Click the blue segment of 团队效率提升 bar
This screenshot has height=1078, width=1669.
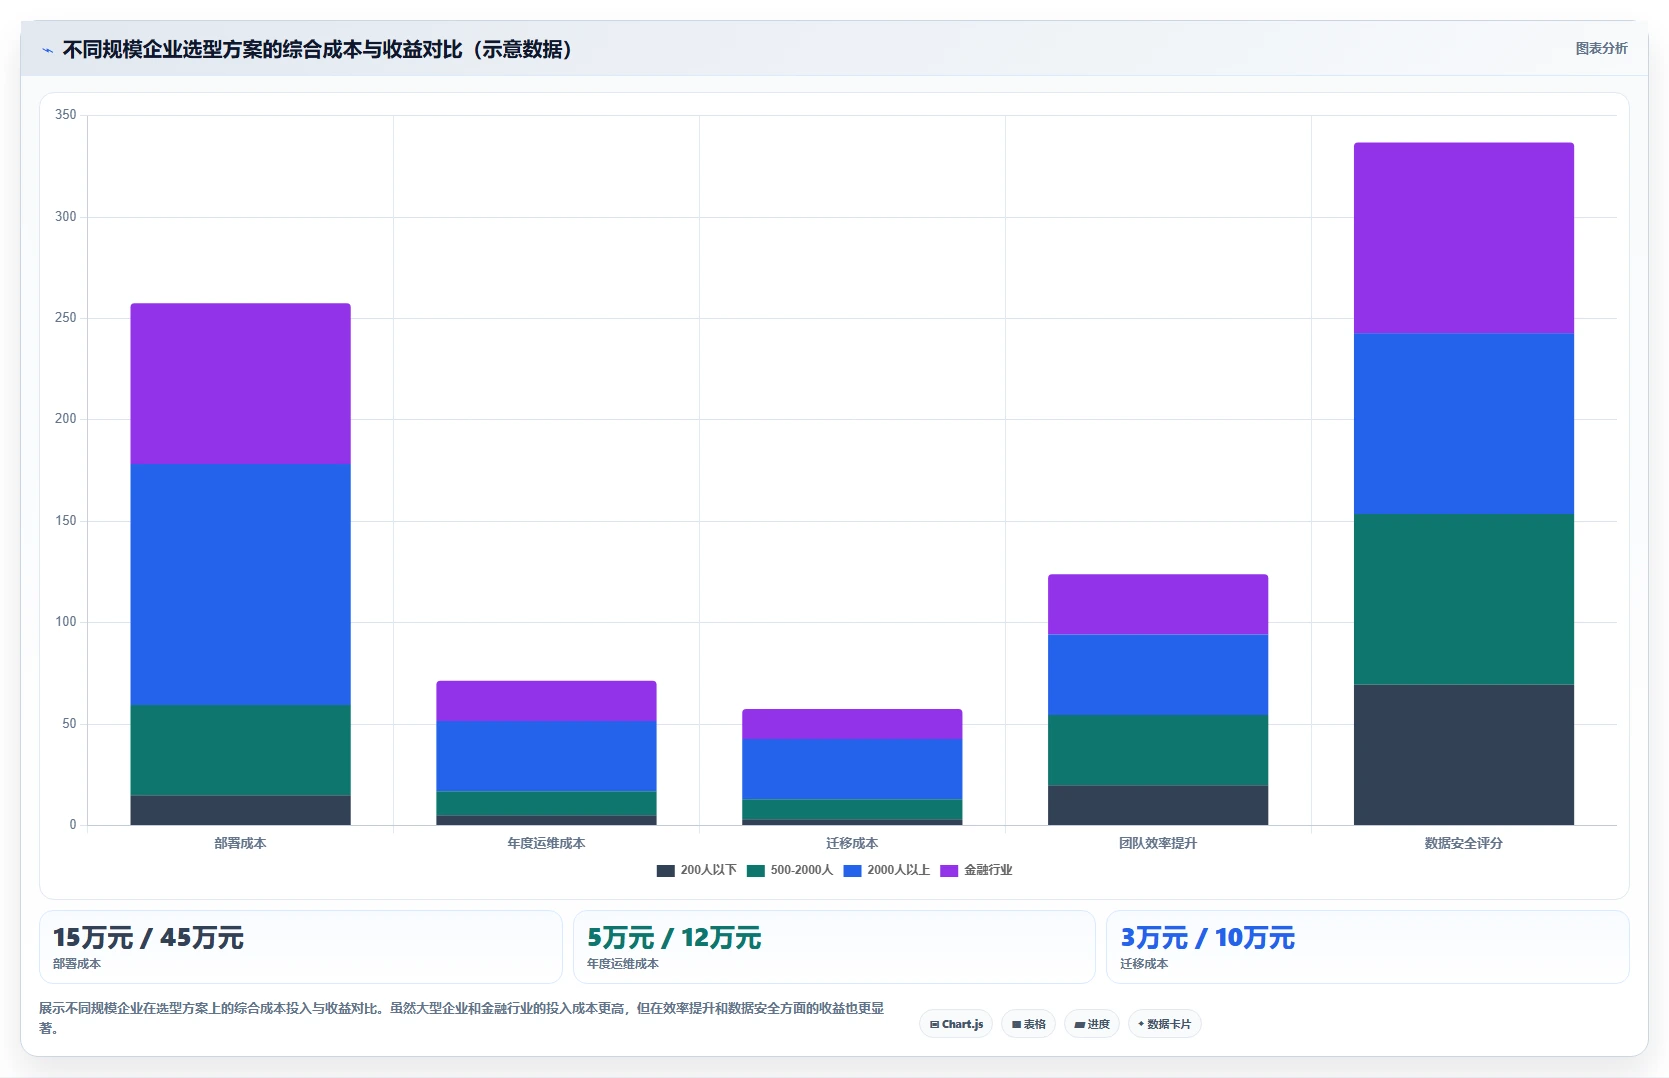[1158, 675]
